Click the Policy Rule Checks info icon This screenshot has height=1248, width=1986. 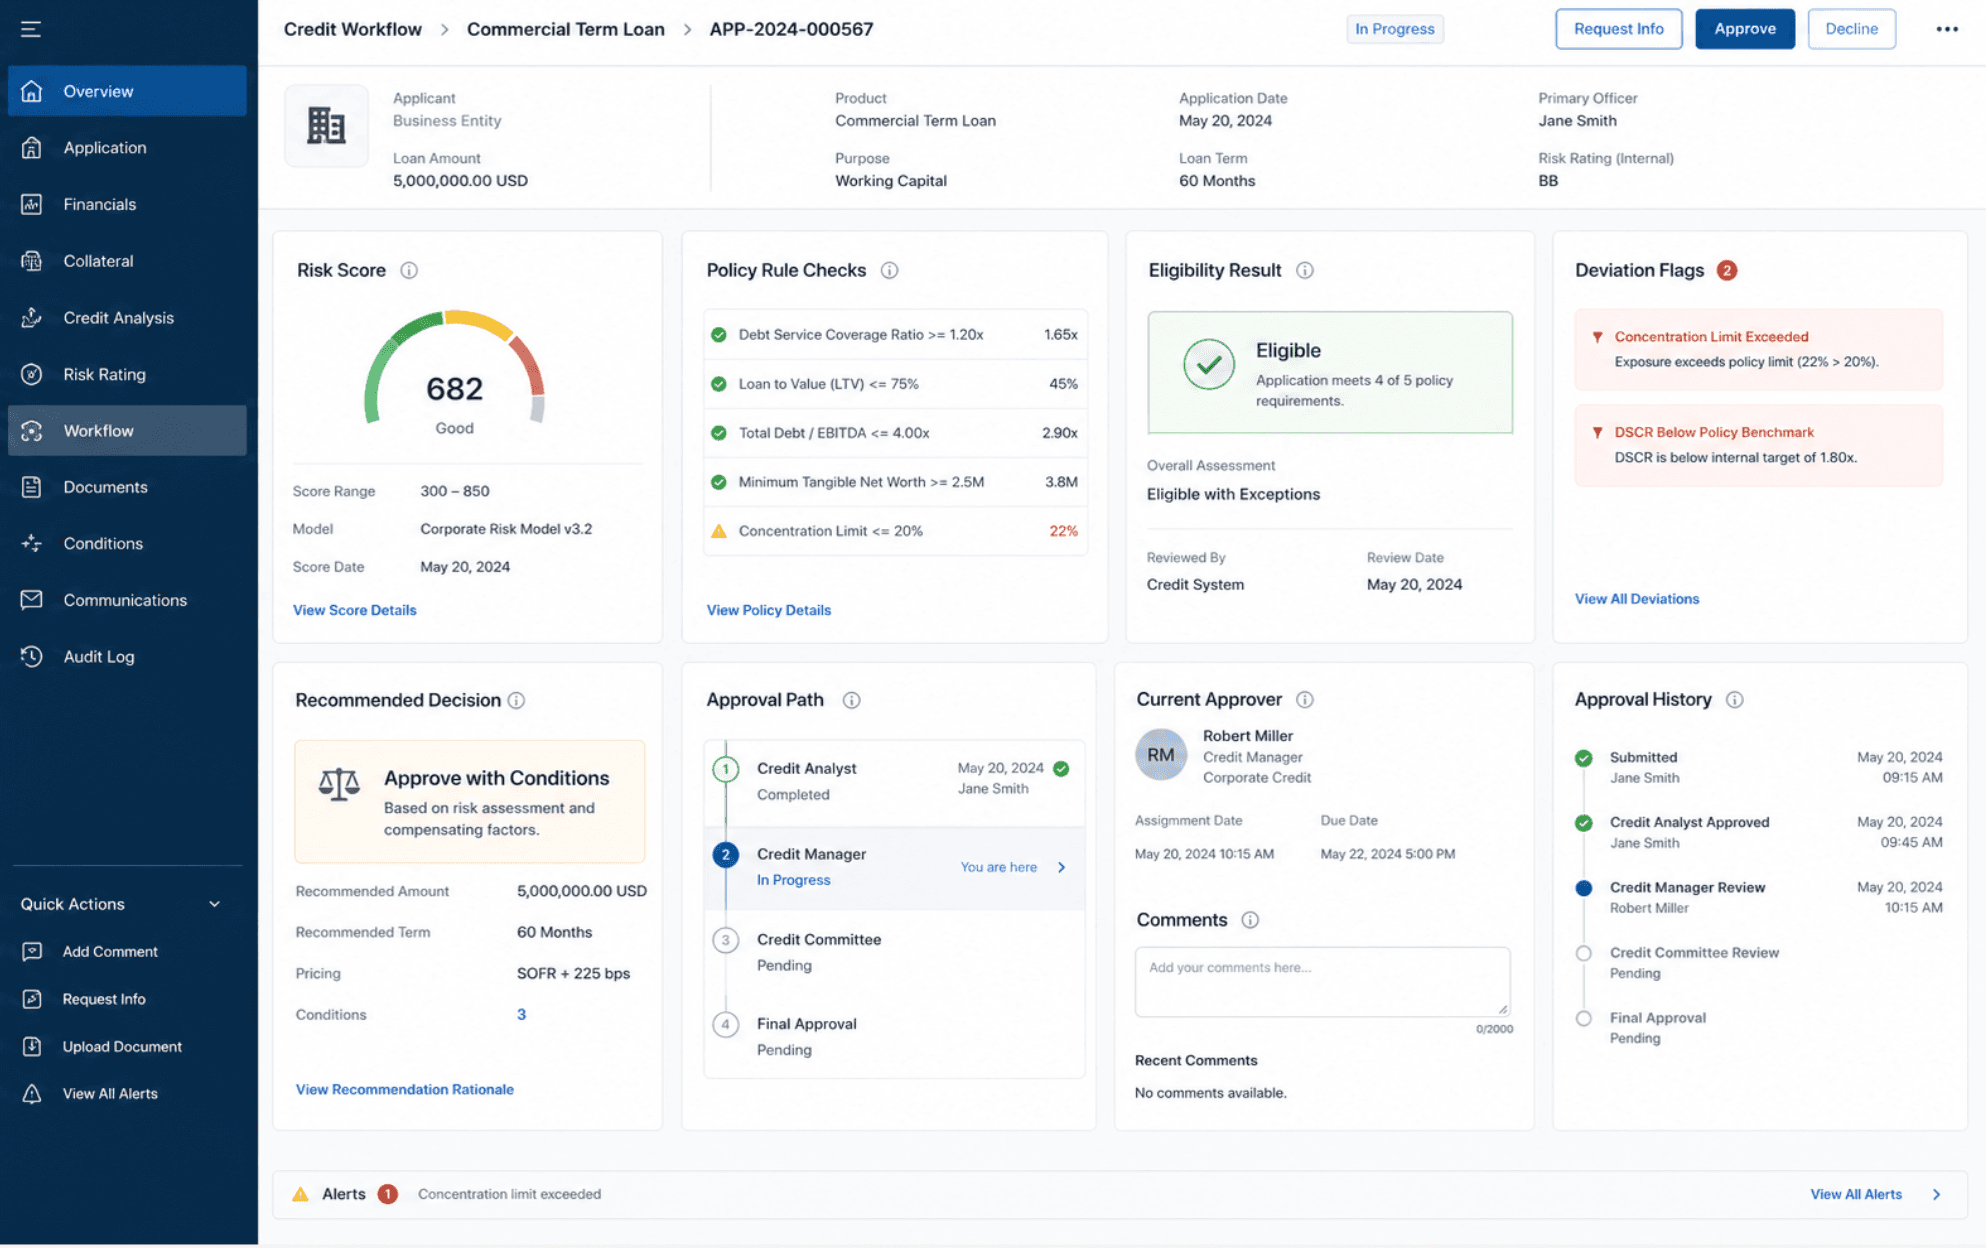tap(889, 270)
